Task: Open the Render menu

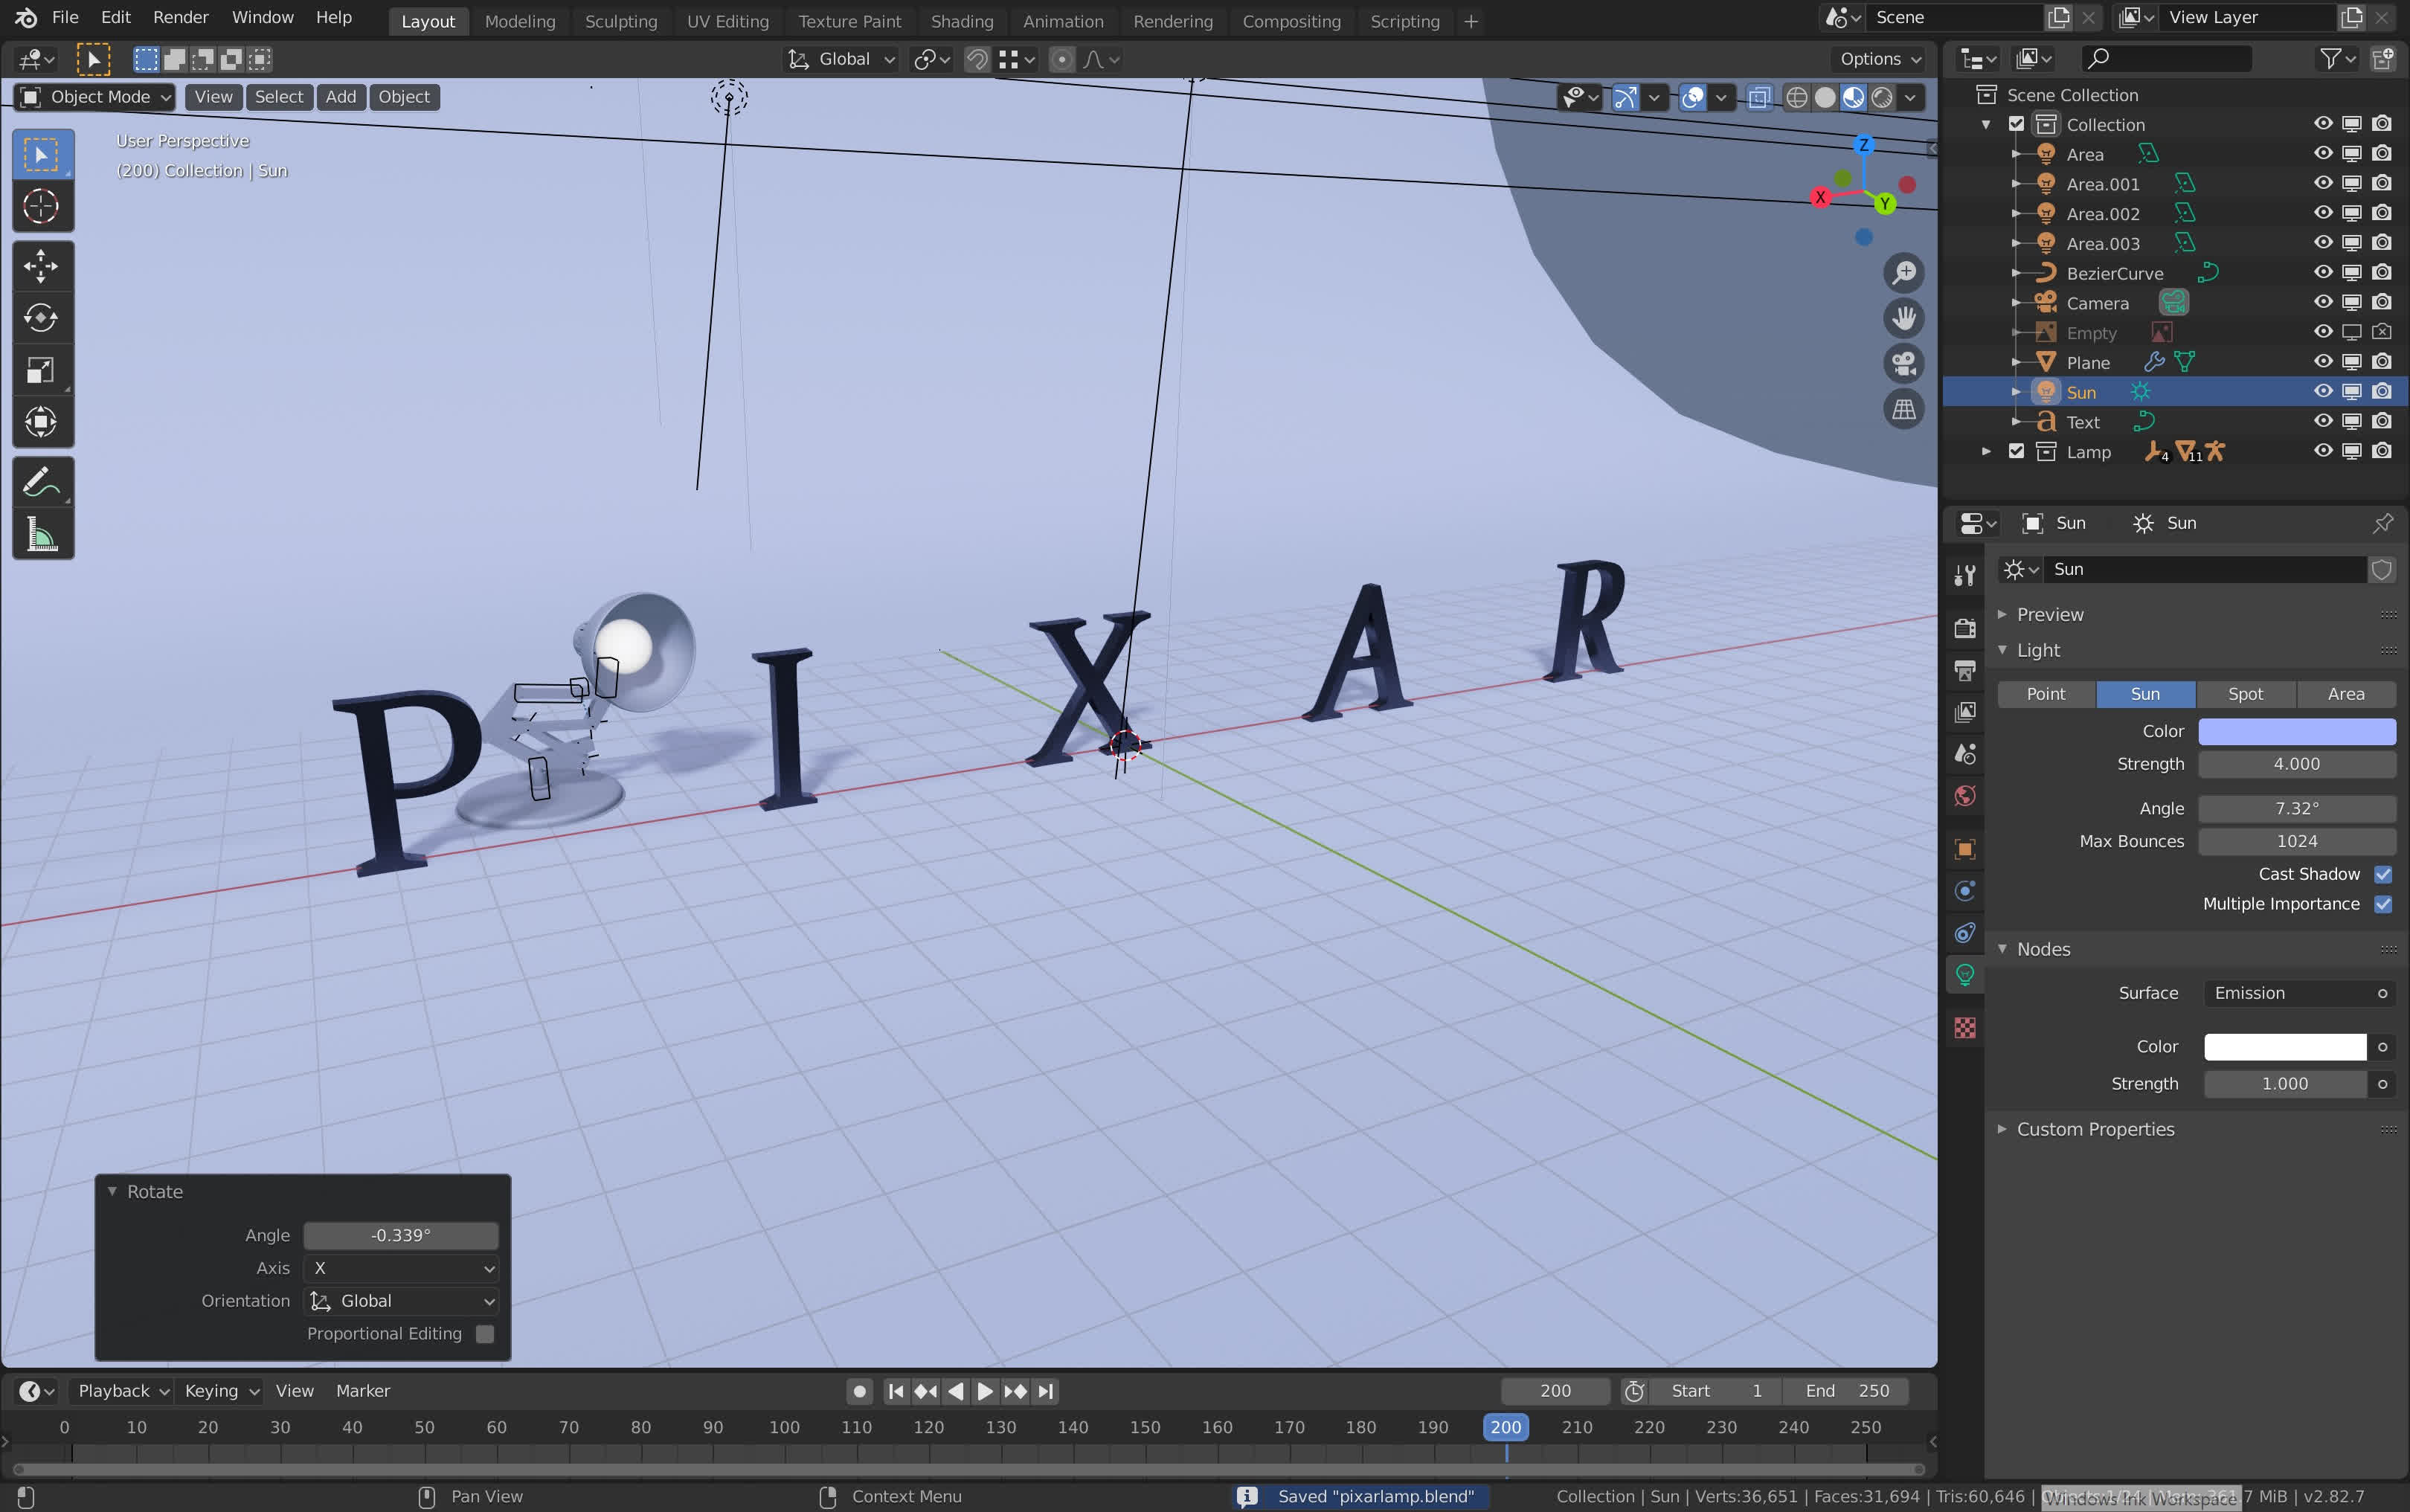Action: pos(180,17)
